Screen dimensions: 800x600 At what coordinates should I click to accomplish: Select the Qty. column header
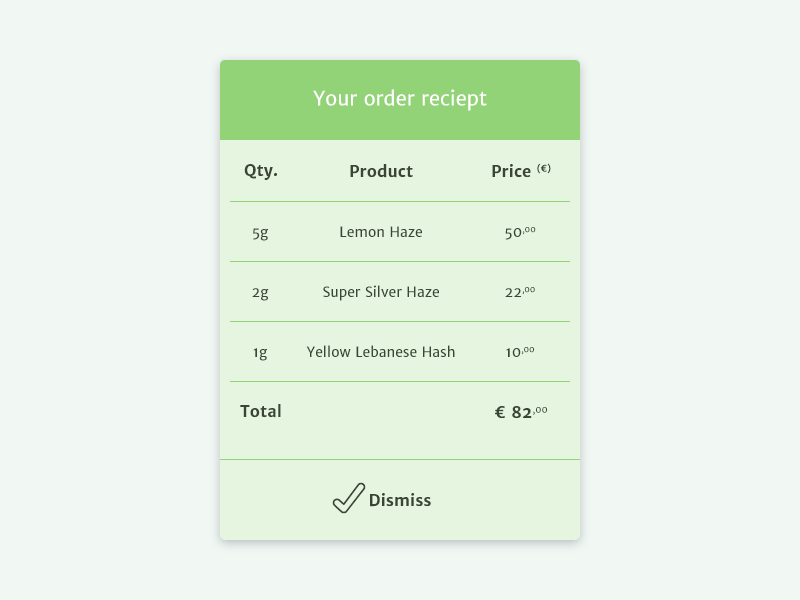coord(261,171)
